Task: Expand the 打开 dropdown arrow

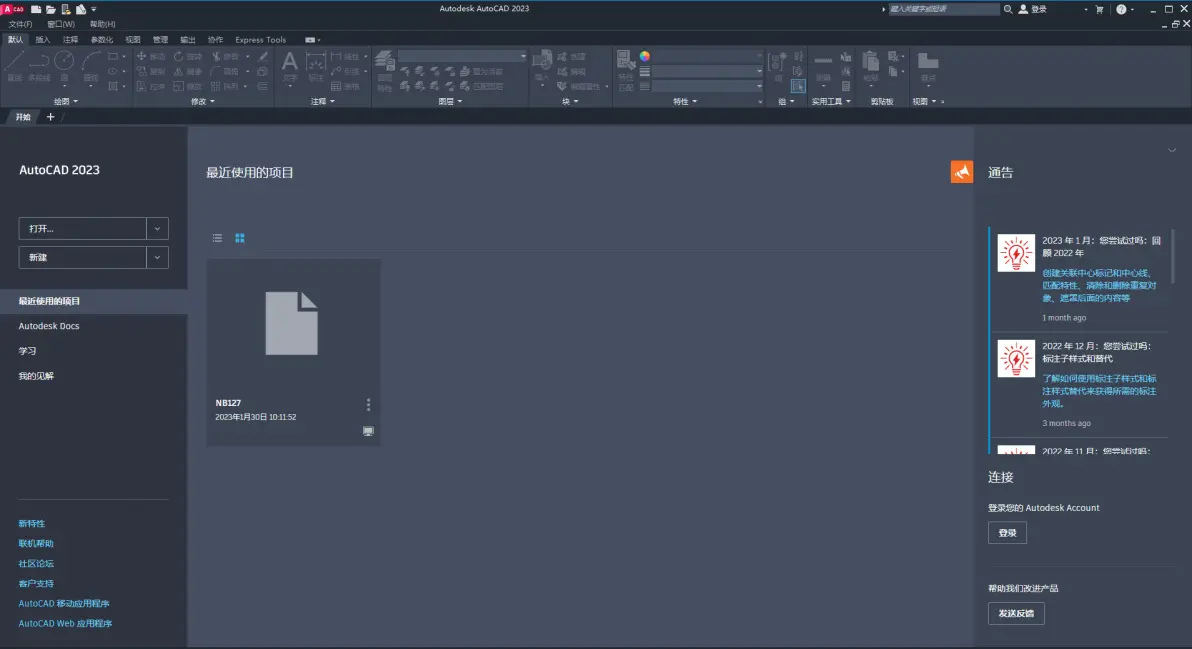Action: [x=157, y=228]
